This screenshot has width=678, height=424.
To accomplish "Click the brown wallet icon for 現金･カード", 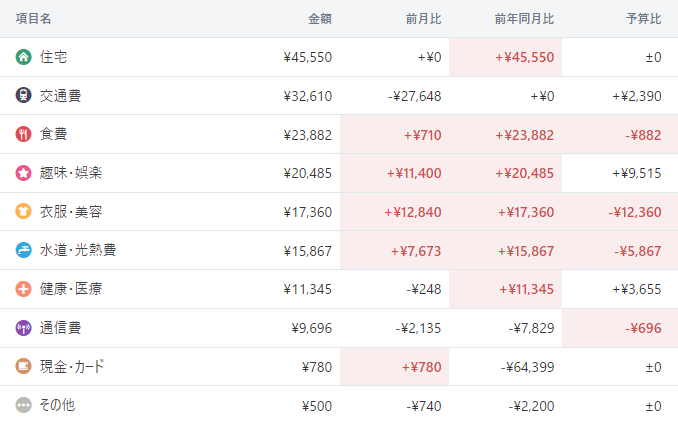I will click(23, 366).
